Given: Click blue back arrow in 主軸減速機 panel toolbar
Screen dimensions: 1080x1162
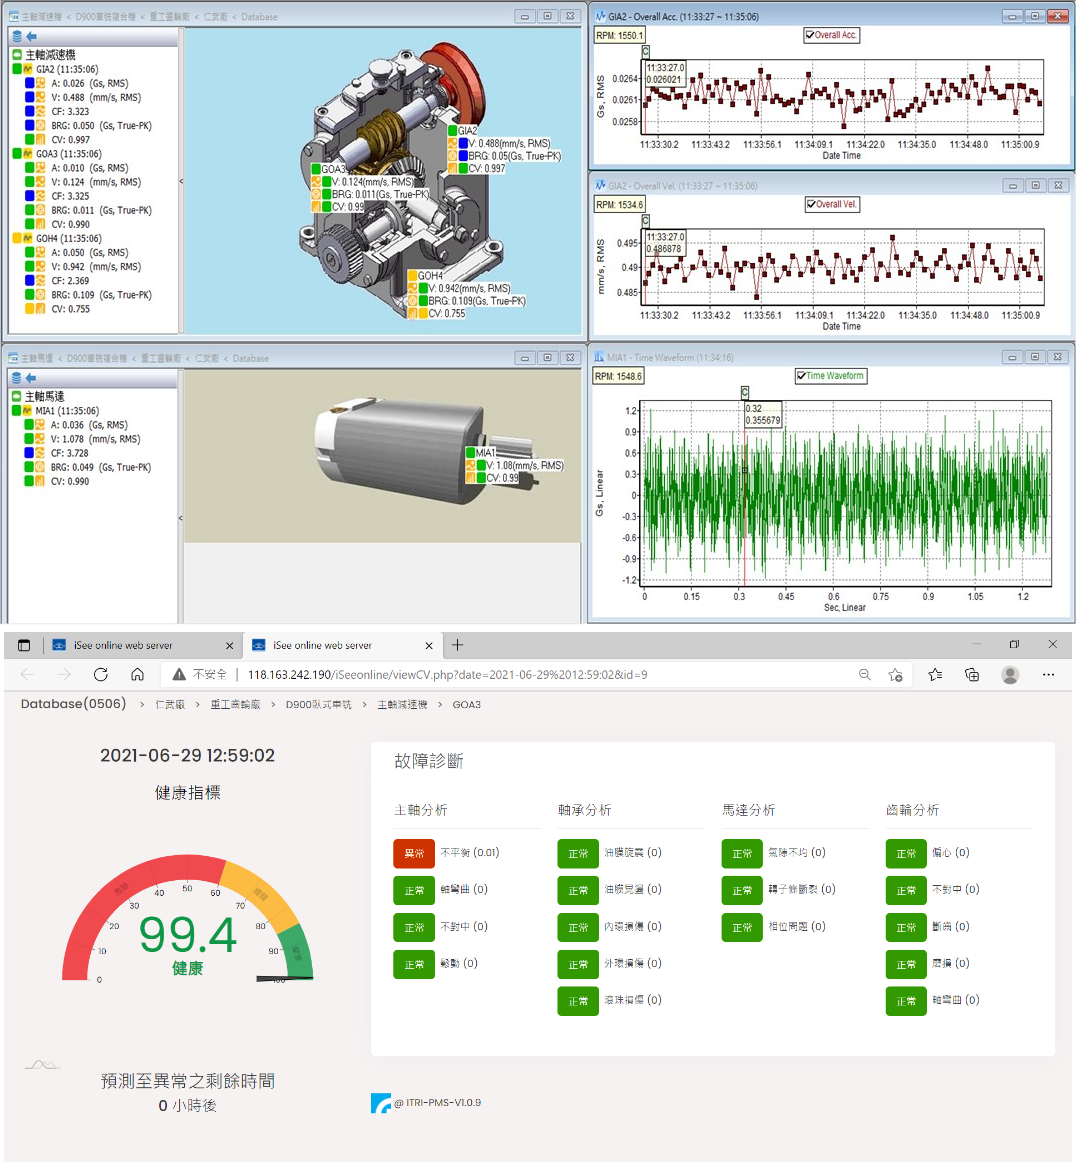Looking at the screenshot, I should click(x=31, y=36).
